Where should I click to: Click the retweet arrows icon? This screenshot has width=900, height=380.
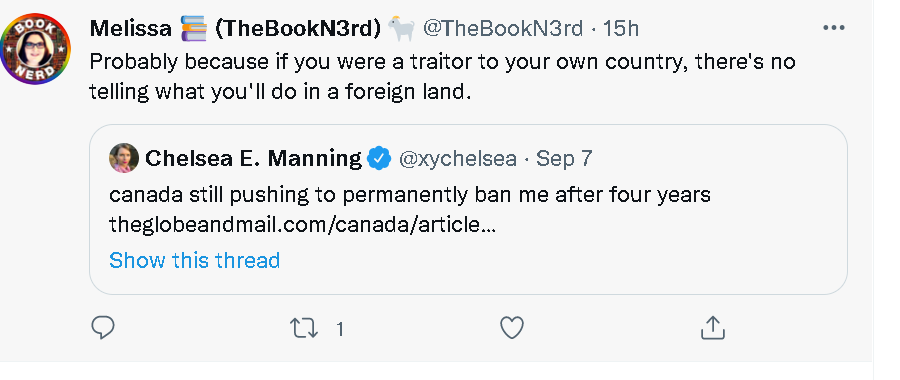(x=304, y=328)
